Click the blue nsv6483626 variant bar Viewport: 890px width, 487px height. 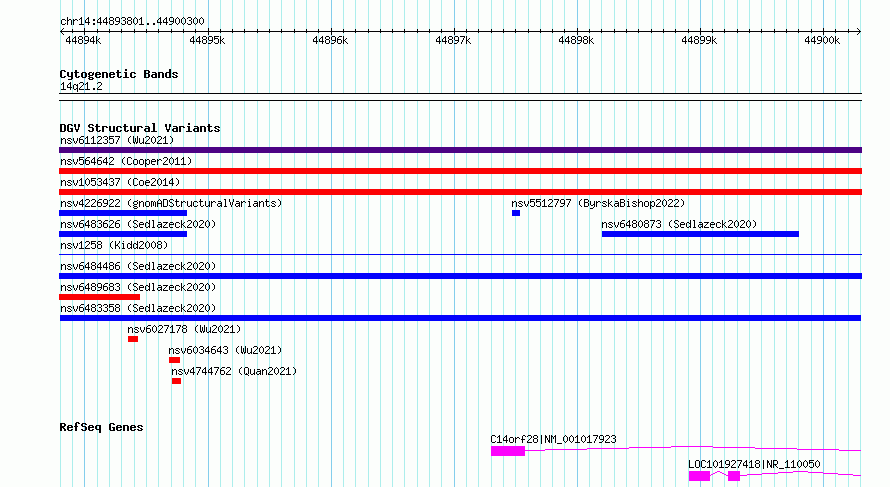click(x=123, y=234)
